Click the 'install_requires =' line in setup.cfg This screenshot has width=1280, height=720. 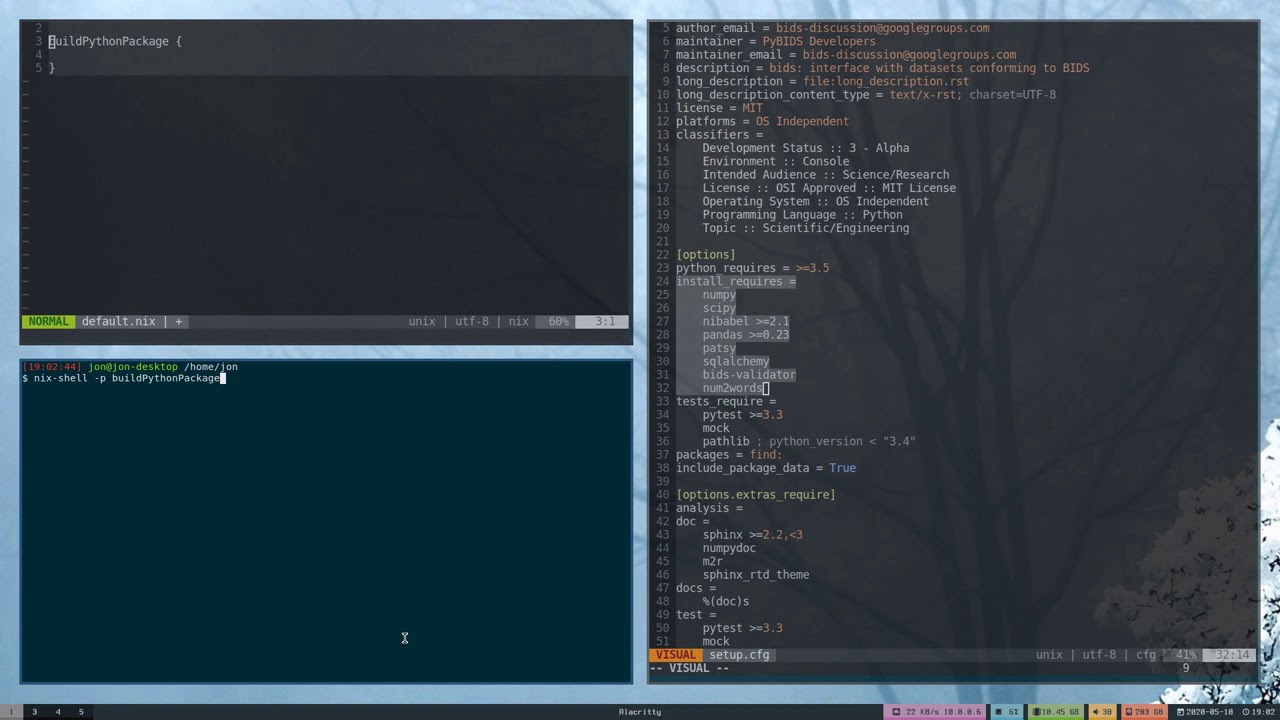735,281
